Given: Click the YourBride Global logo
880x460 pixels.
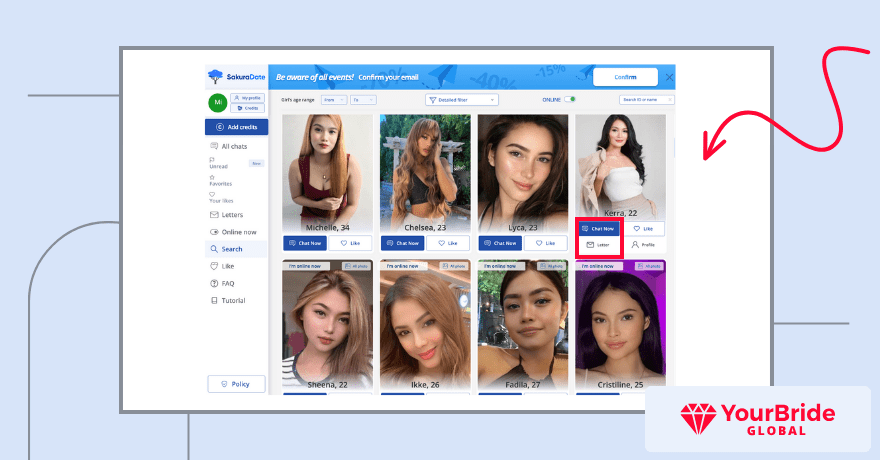Looking at the screenshot, I should (x=758, y=419).
